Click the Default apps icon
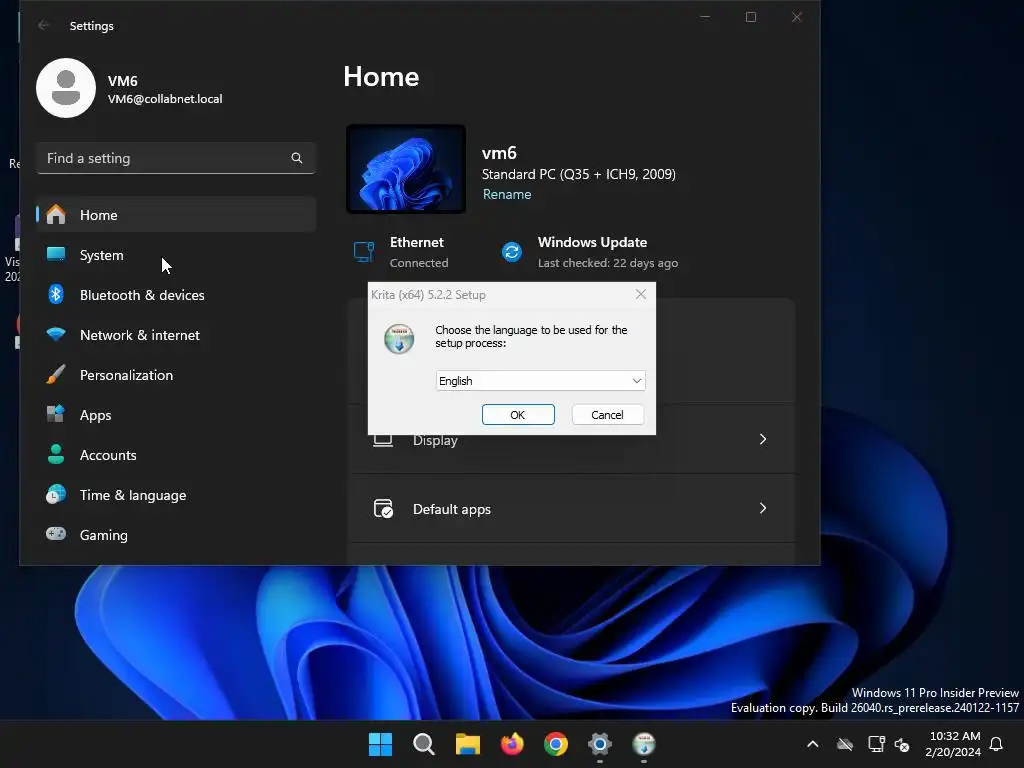The height and width of the screenshot is (768, 1024). pos(383,508)
